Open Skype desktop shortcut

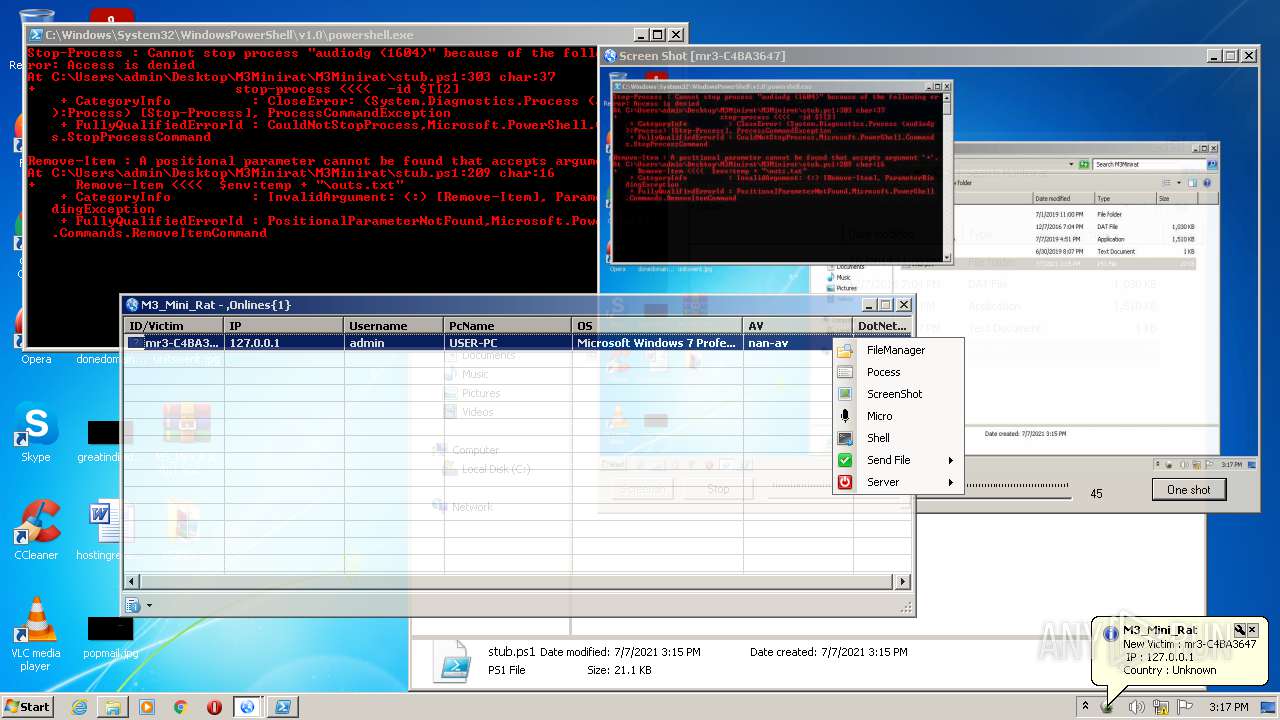pyautogui.click(x=36, y=434)
